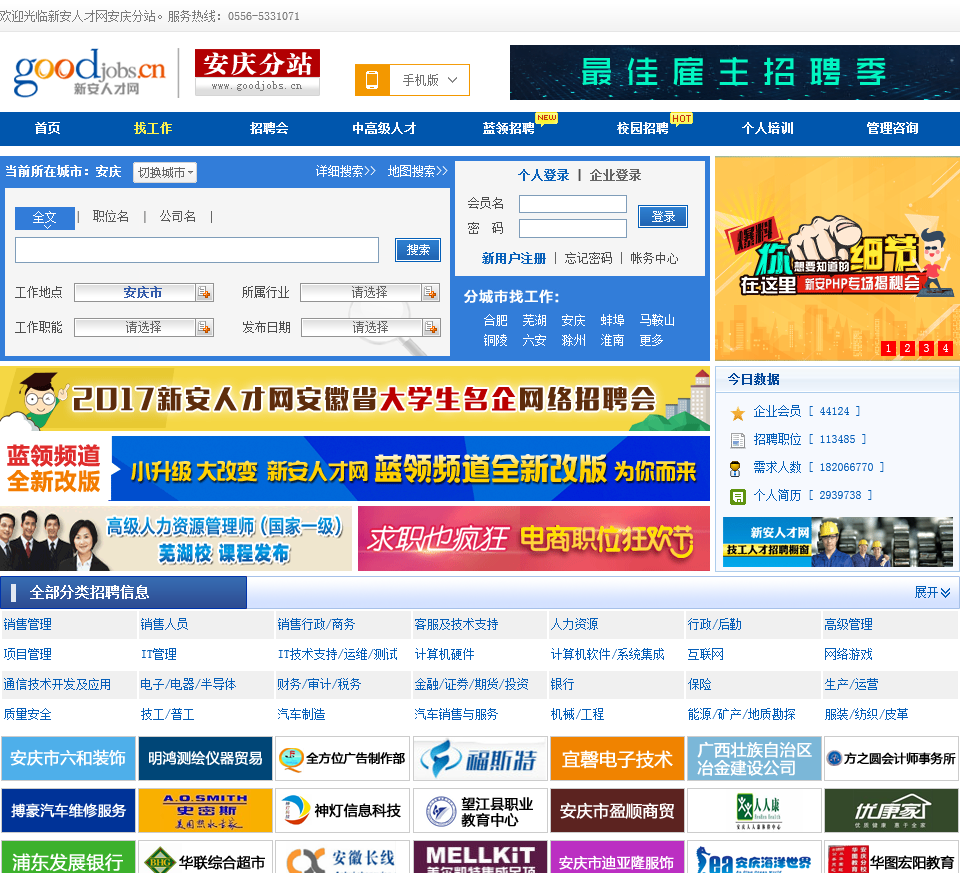Show banner slide 3 of carousel
Viewport: 960px width, 873px height.
[x=926, y=348]
